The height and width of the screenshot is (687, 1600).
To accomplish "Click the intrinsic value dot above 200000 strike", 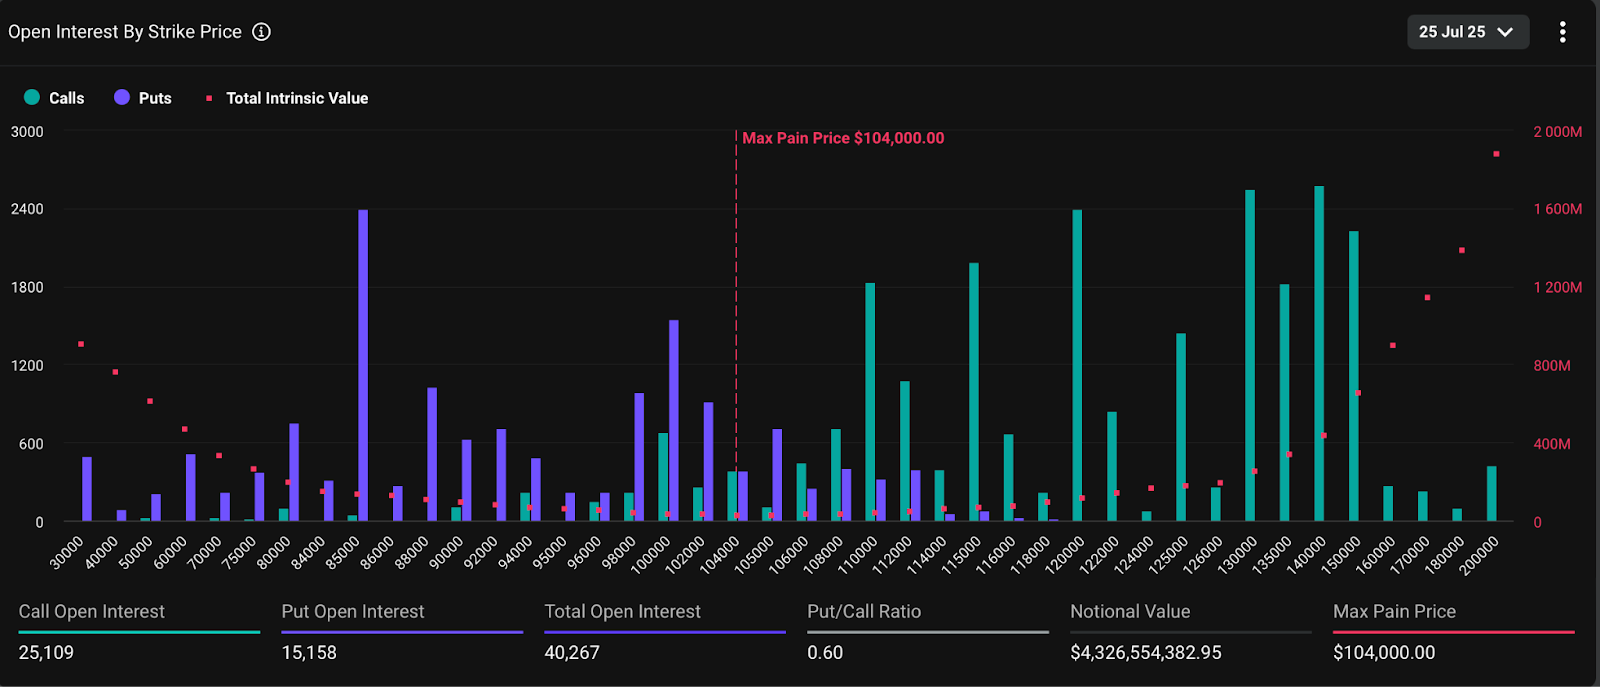I will pyautogui.click(x=1496, y=154).
